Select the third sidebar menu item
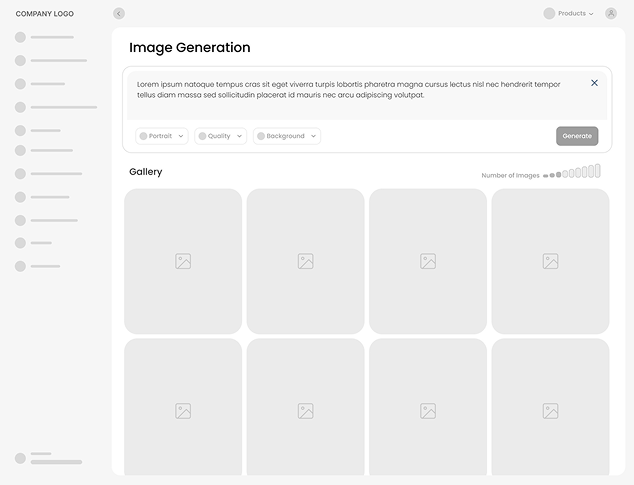The image size is (634, 485). 48,84
